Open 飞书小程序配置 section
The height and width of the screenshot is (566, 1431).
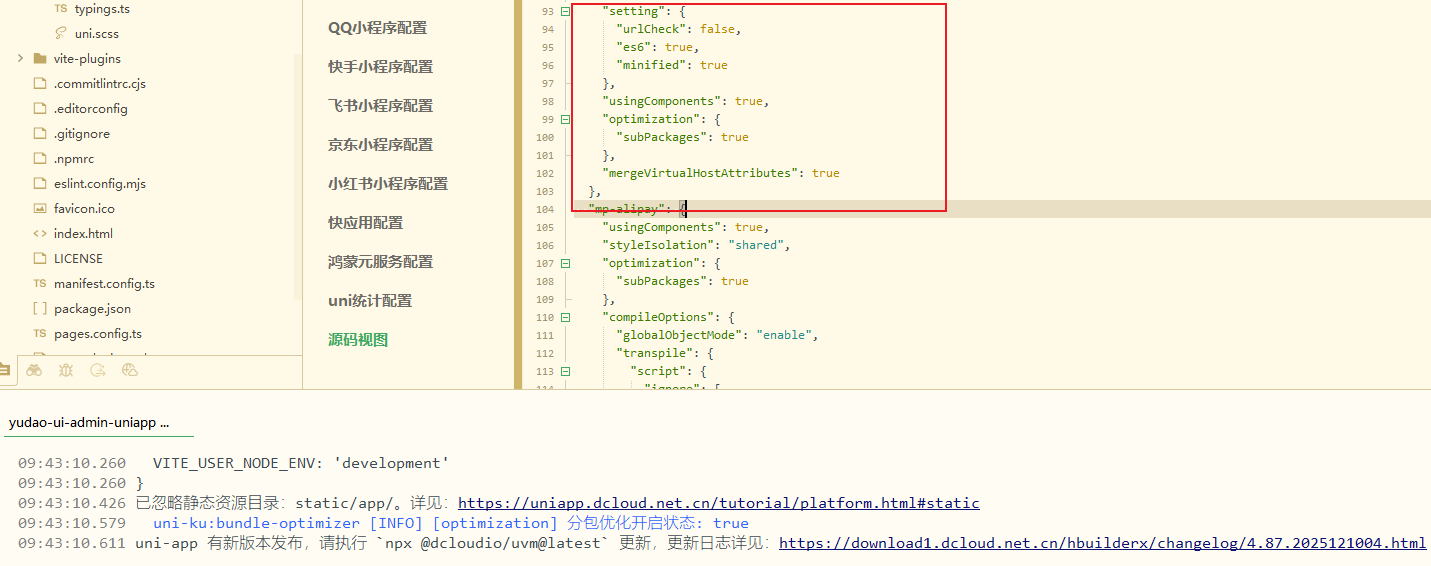click(x=381, y=106)
